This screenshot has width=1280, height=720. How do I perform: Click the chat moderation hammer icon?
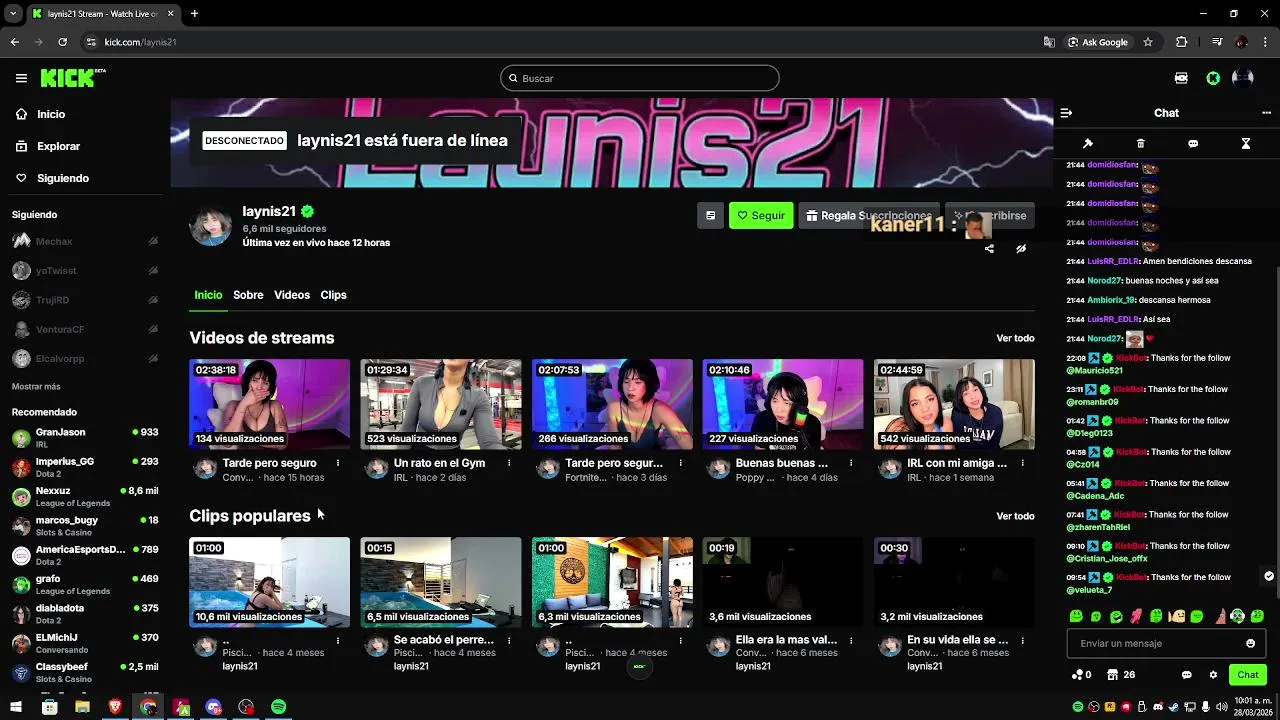click(1088, 144)
